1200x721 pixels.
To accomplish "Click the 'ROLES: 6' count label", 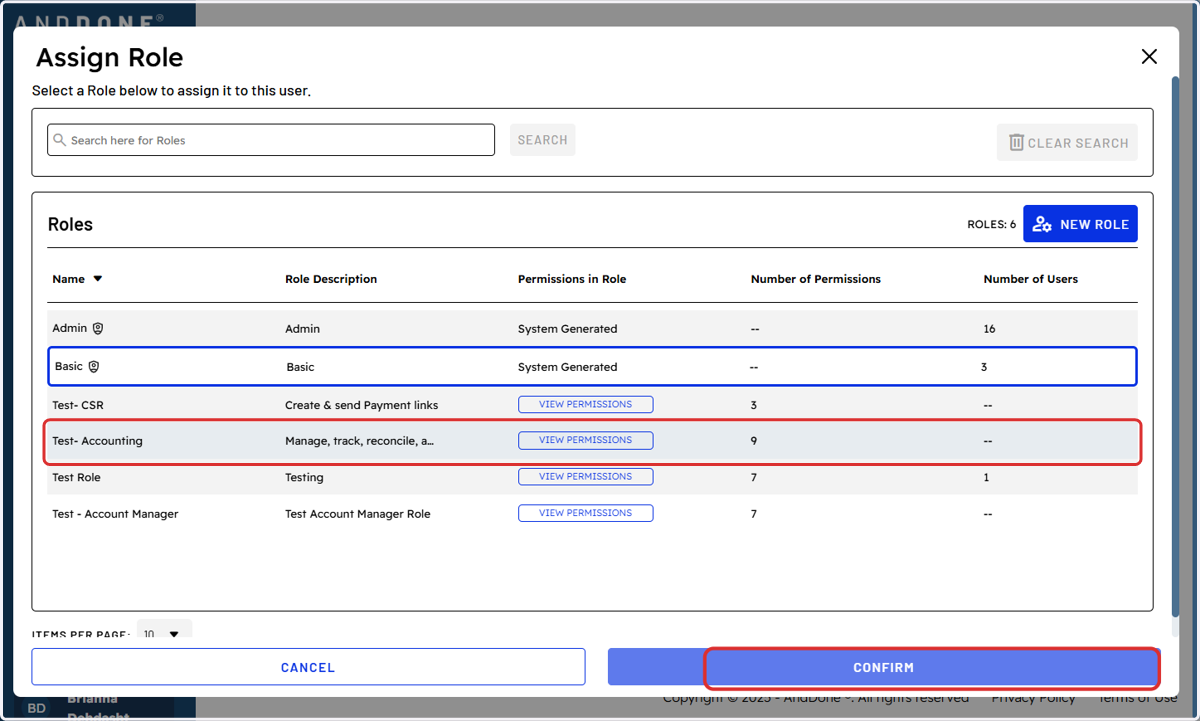I will coord(991,224).
